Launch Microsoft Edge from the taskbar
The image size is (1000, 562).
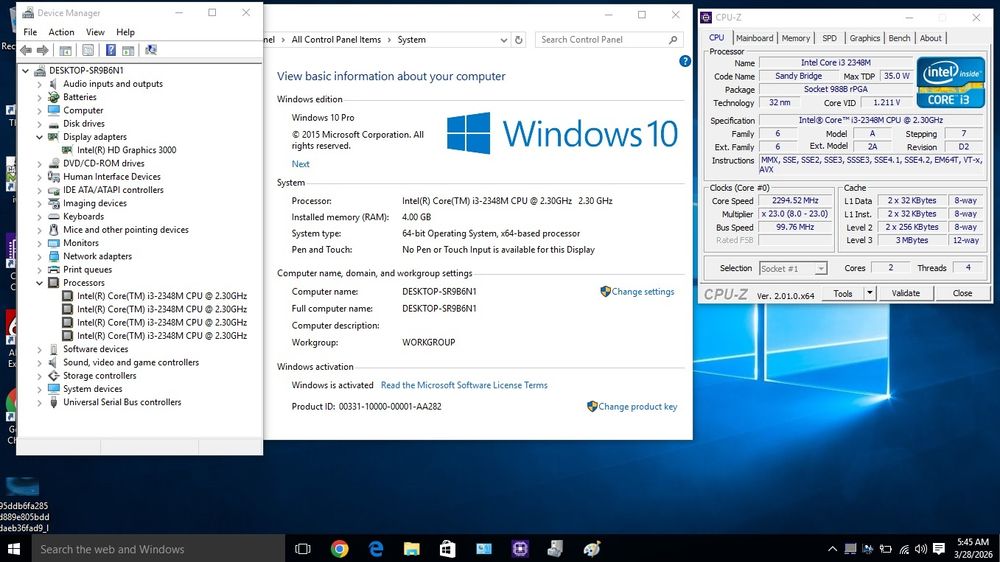pos(376,549)
